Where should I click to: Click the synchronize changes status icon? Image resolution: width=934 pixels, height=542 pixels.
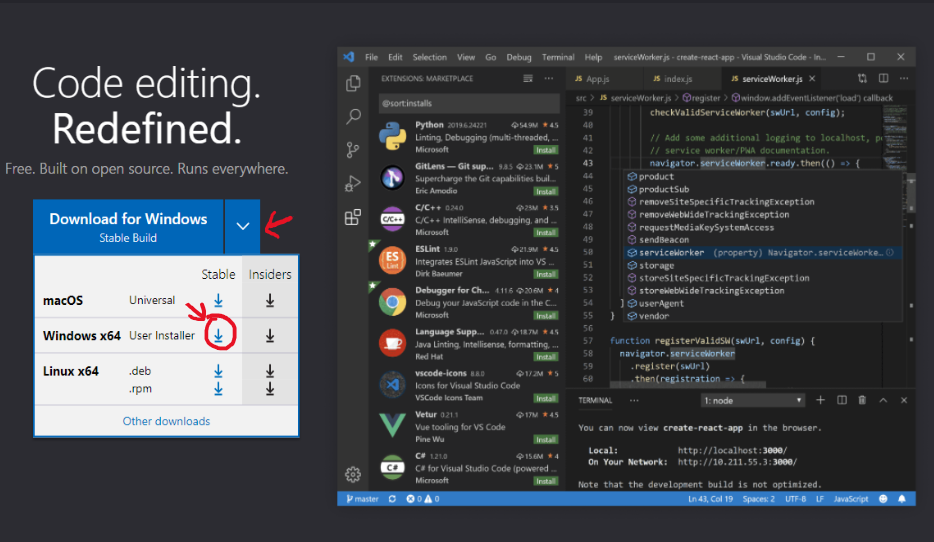392,499
